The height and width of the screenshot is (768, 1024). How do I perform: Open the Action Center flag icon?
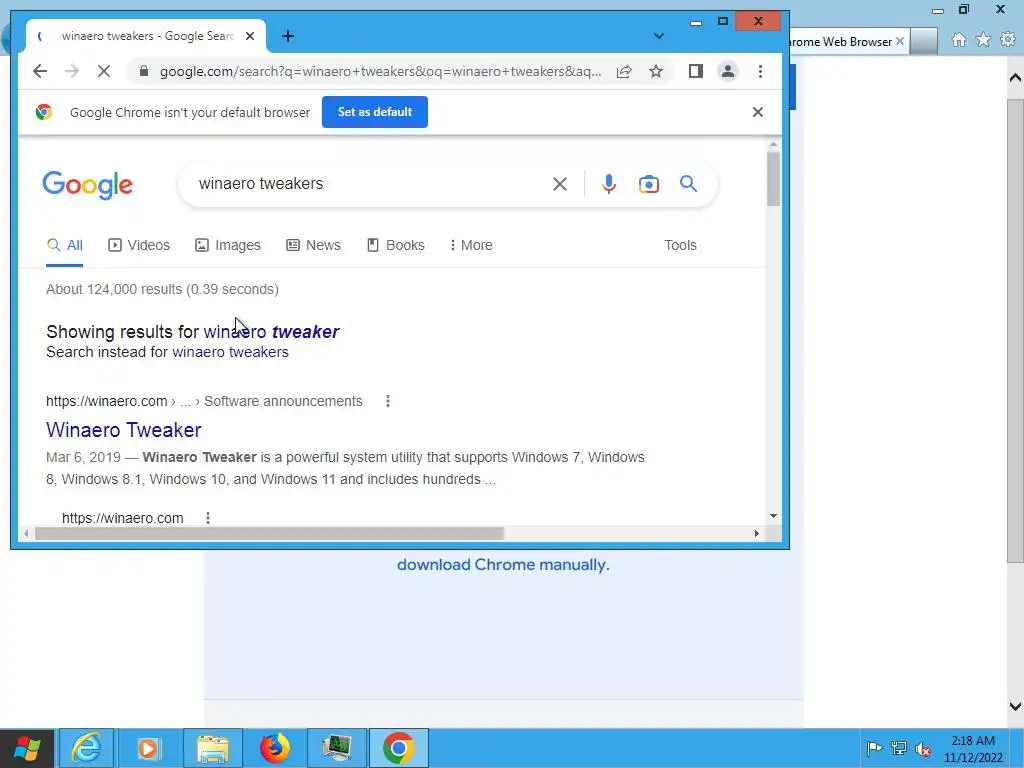click(874, 748)
